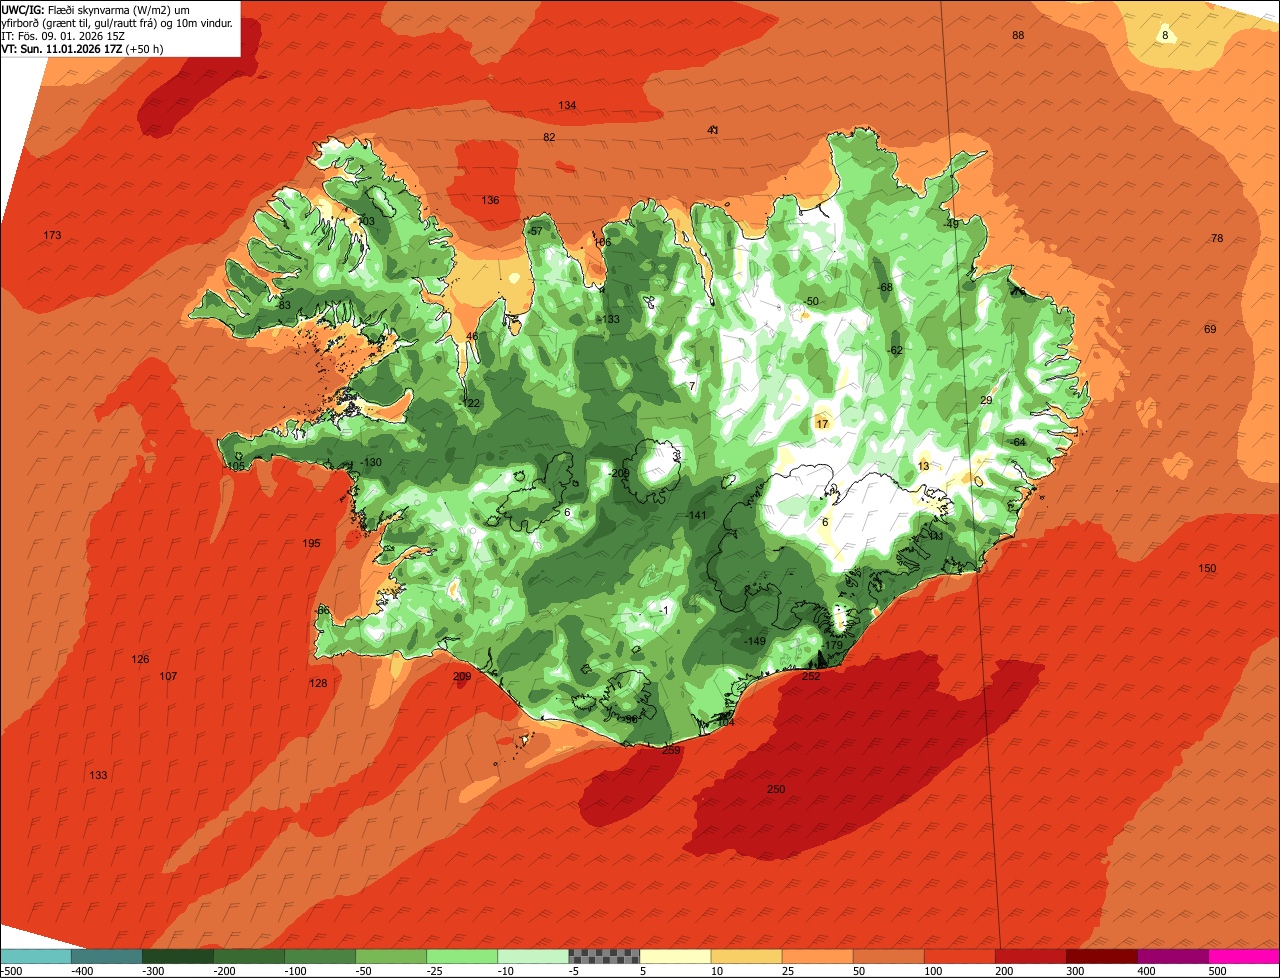Viewport: 1280px width, 978px height.
Task: Click the '128' value on the map
Action: [318, 683]
